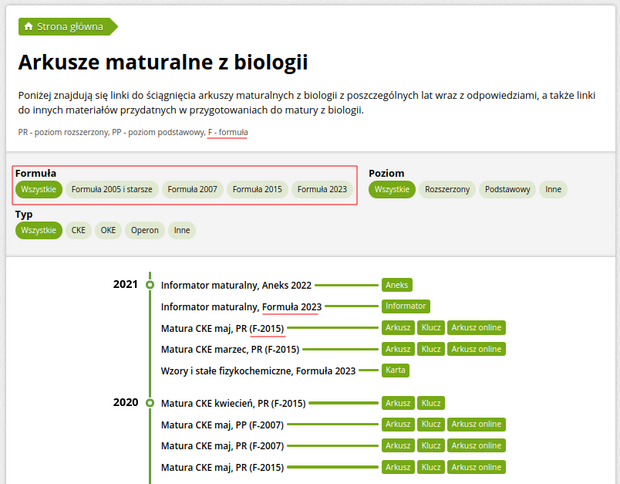This screenshot has height=484, width=620.
Task: Select Inne filter under Typ
Action: 182,231
